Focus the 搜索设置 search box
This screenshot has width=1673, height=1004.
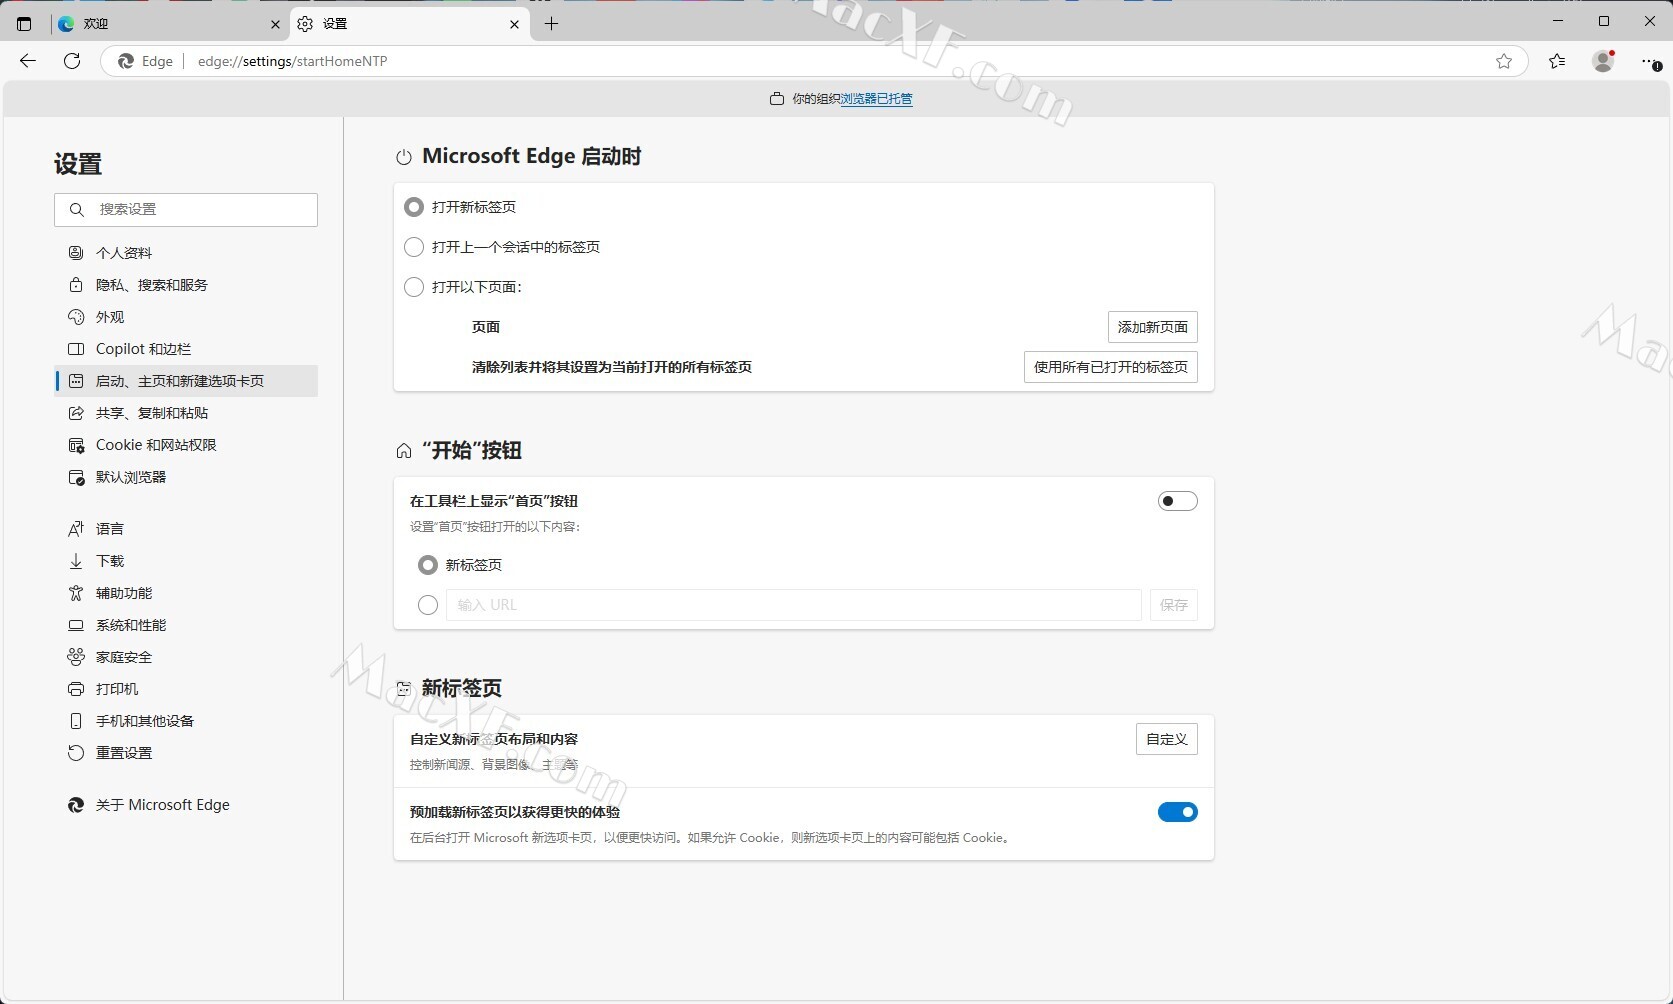[x=186, y=210]
